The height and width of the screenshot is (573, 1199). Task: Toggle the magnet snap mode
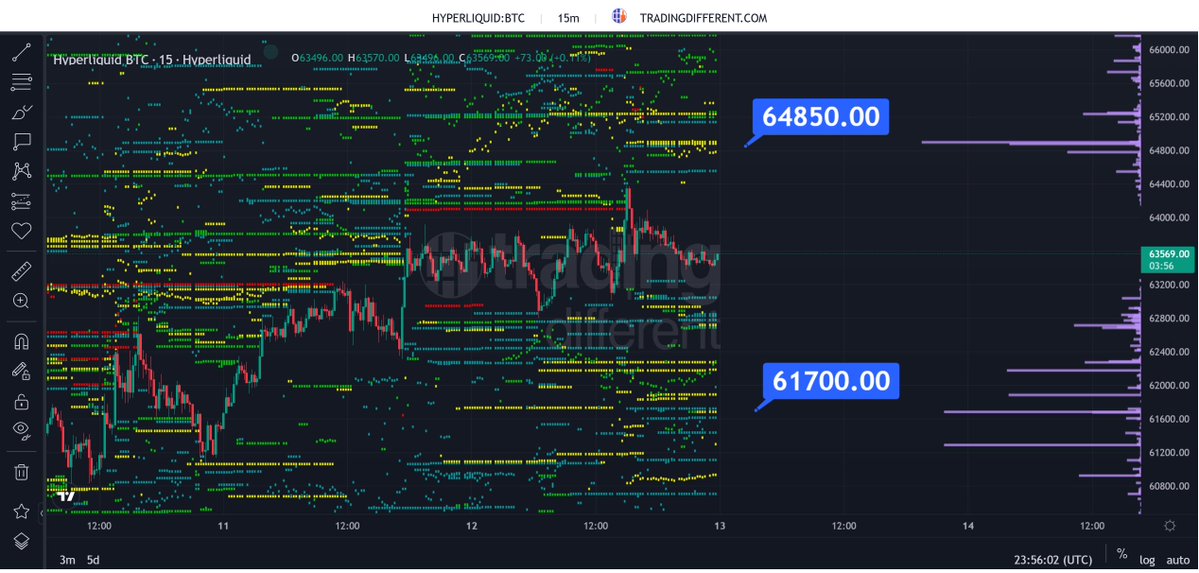pyautogui.click(x=21, y=341)
